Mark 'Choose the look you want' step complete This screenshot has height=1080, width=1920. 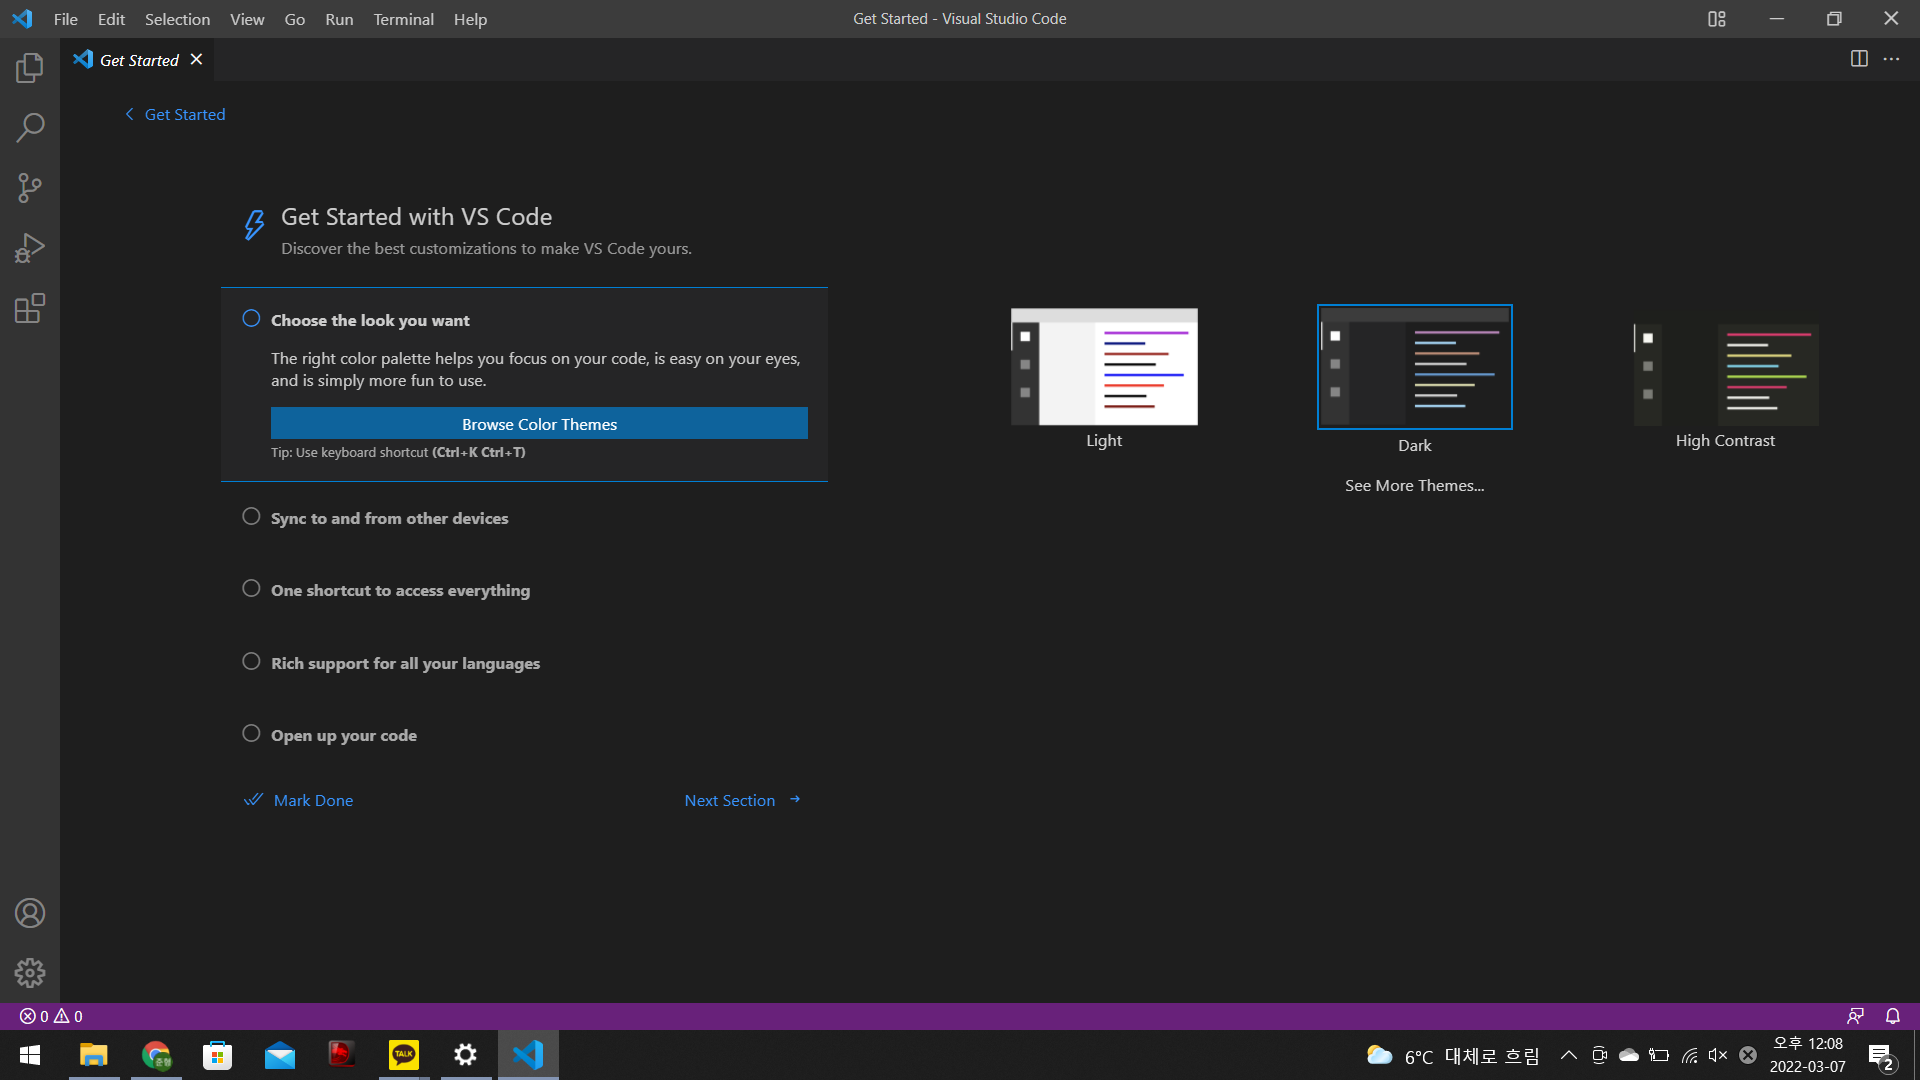coord(251,319)
